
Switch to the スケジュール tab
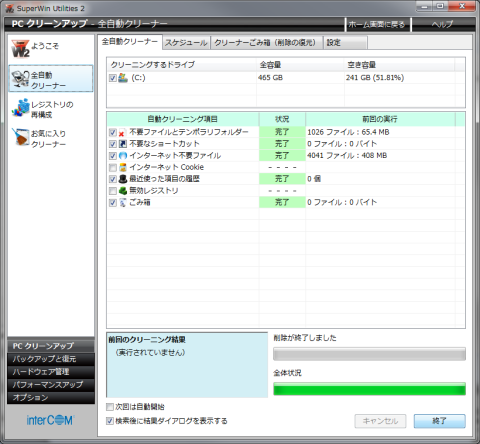(186, 43)
